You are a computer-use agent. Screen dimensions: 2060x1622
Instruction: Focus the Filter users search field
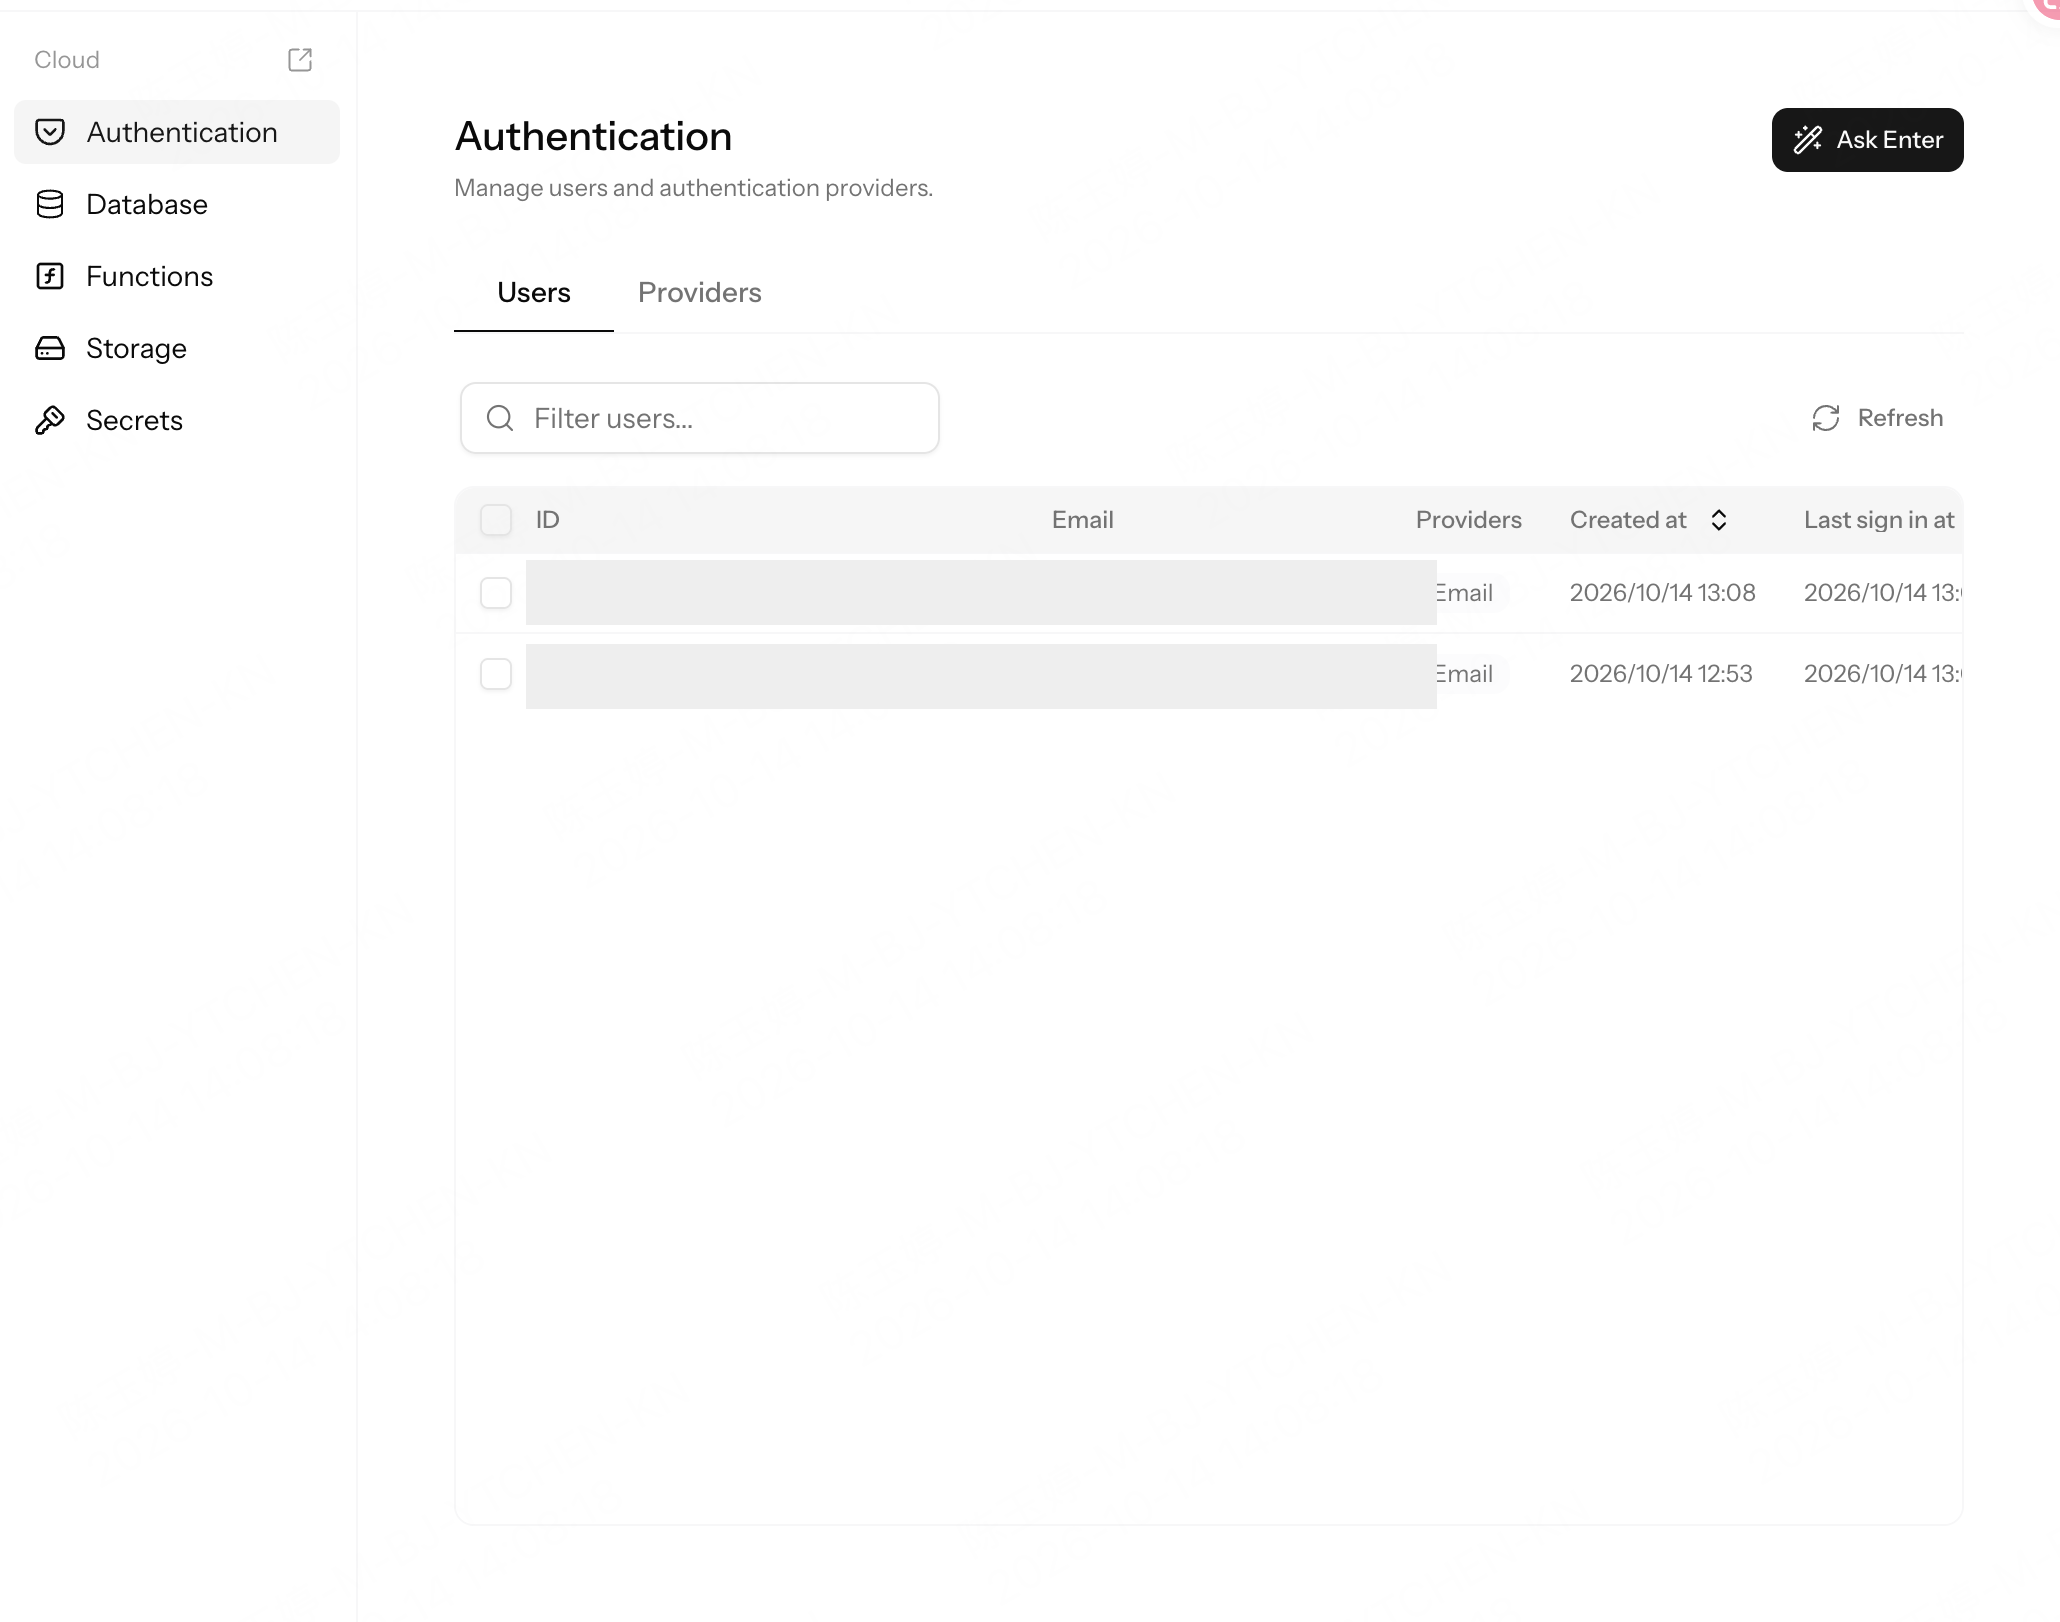click(x=700, y=418)
